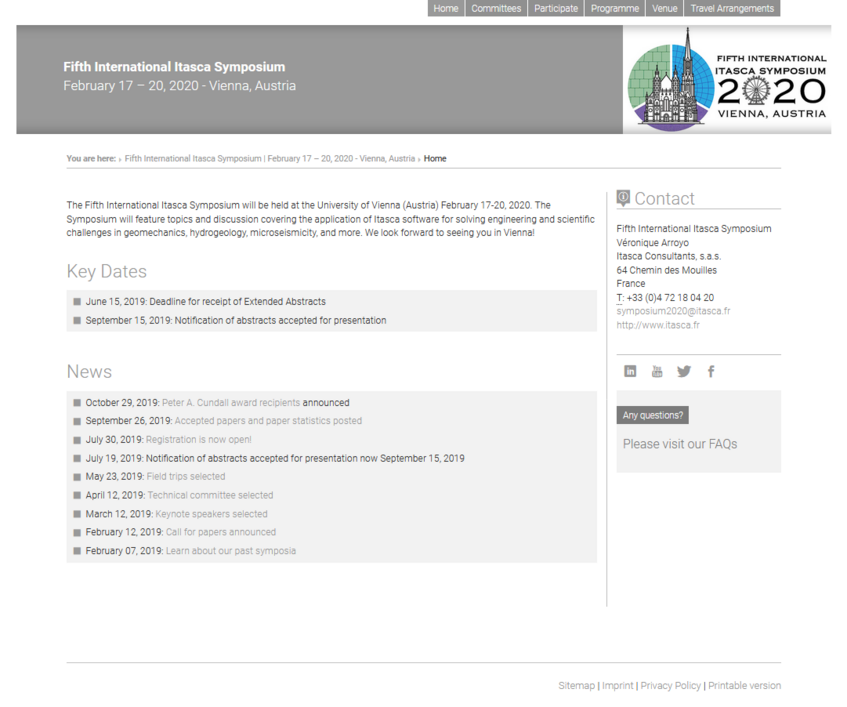Open Learn about our past symposia link
The width and height of the screenshot is (847, 707).
click(231, 551)
